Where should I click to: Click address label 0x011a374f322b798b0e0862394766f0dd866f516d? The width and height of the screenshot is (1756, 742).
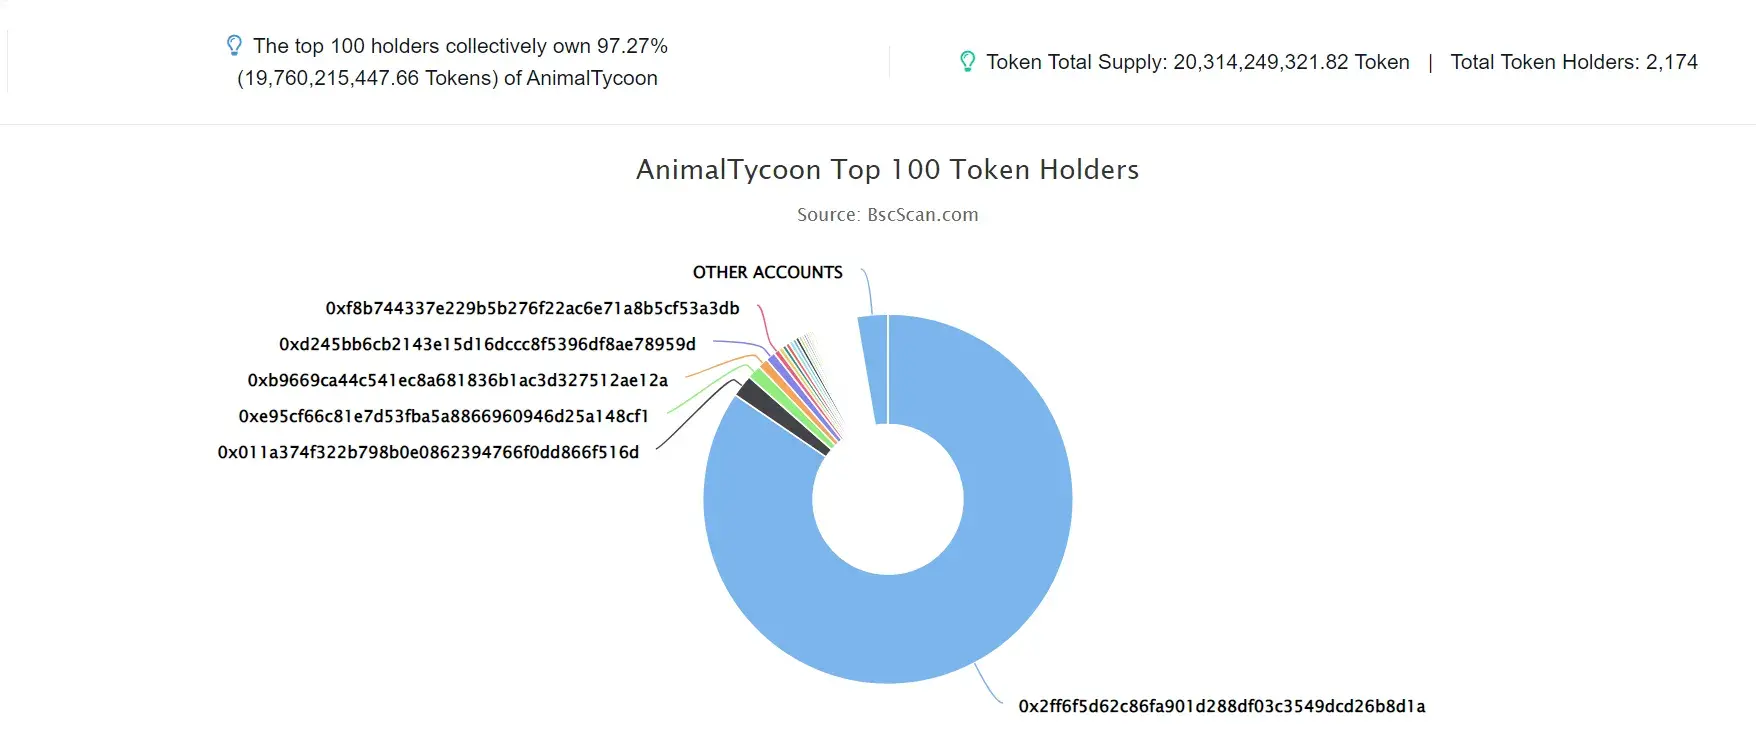[428, 452]
